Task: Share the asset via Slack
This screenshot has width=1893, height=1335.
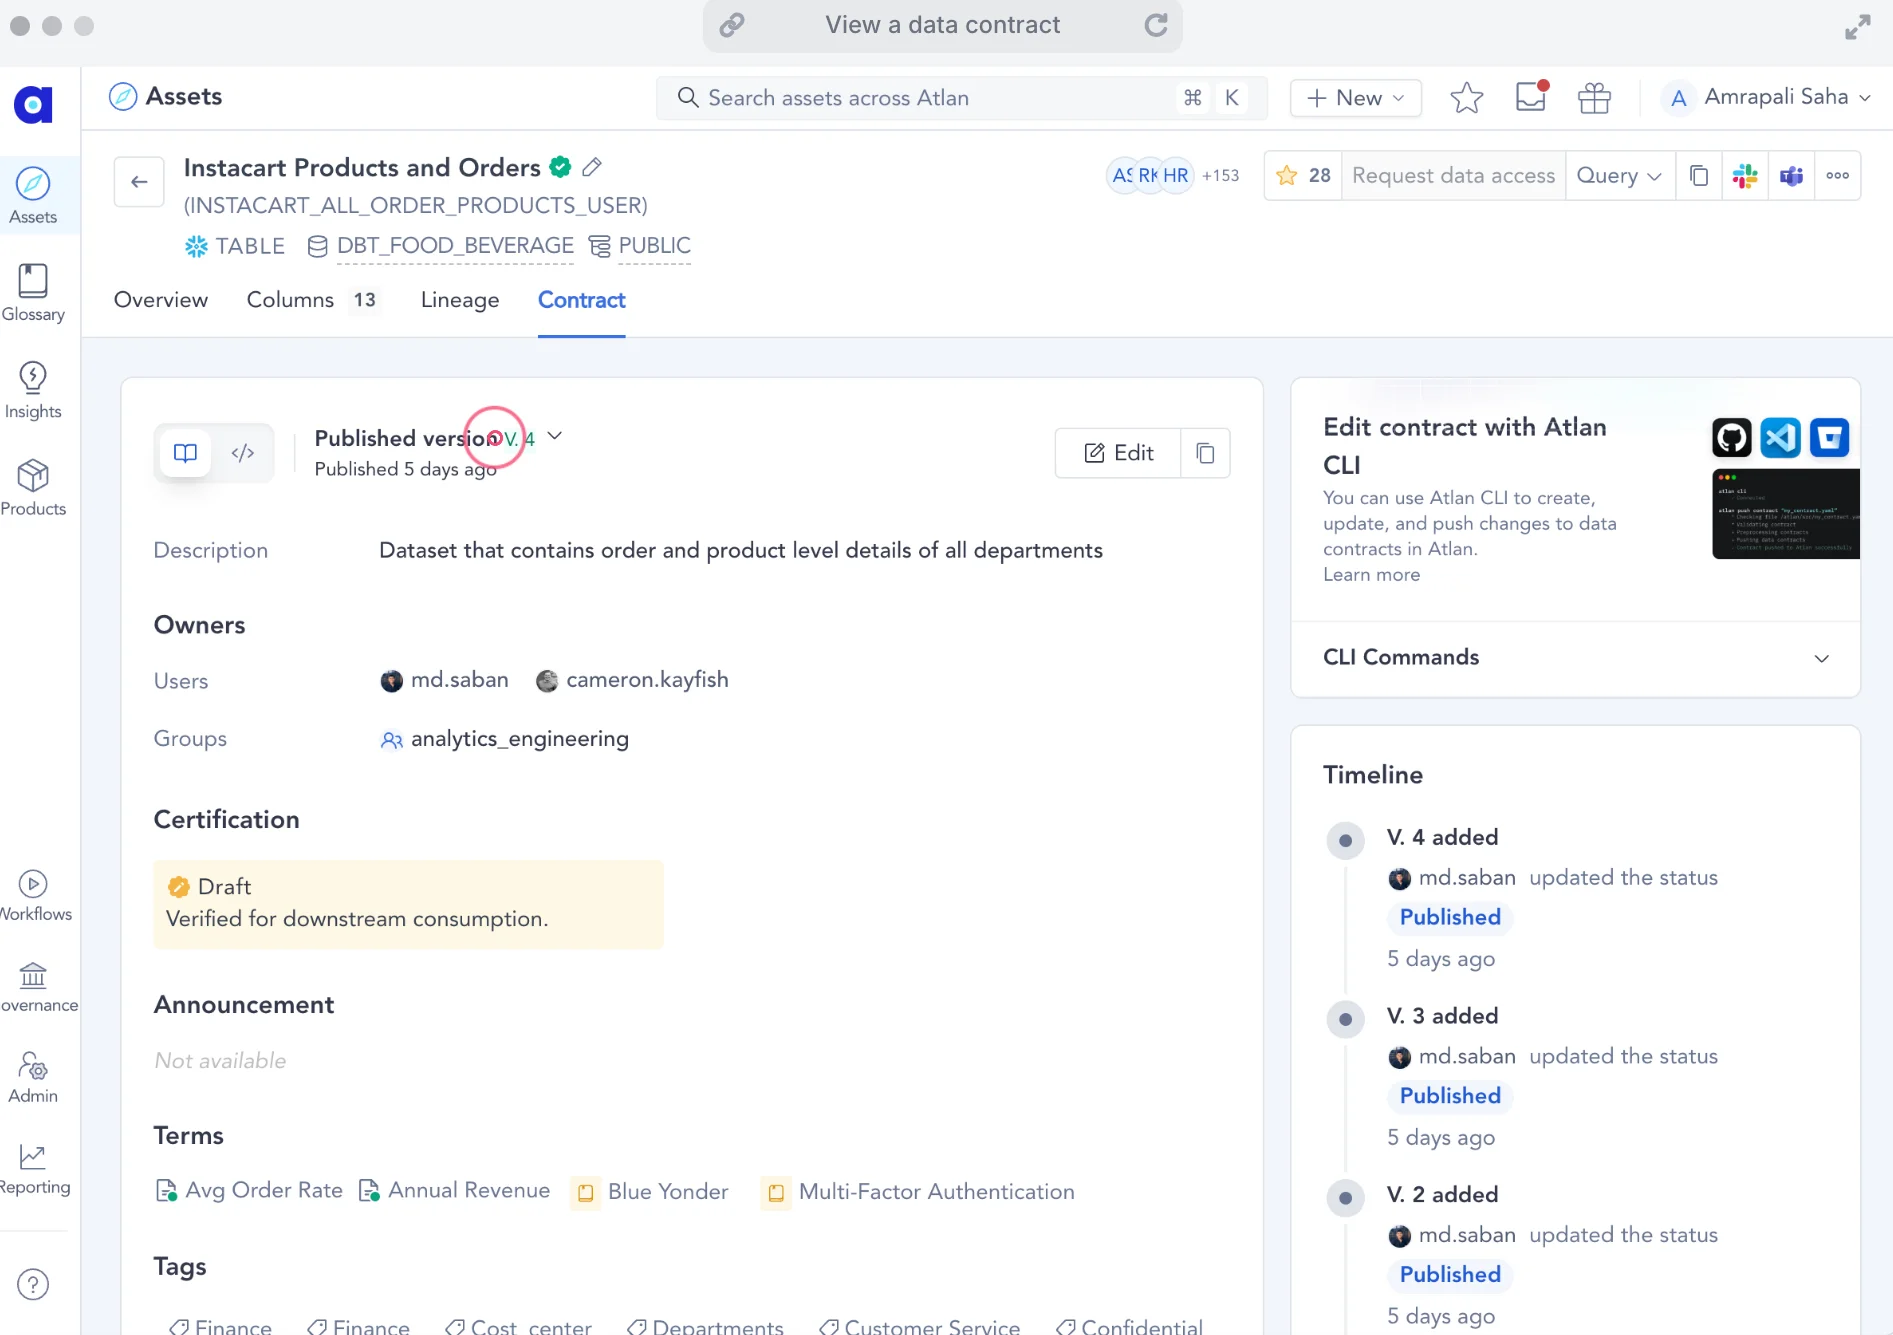Action: (x=1745, y=175)
